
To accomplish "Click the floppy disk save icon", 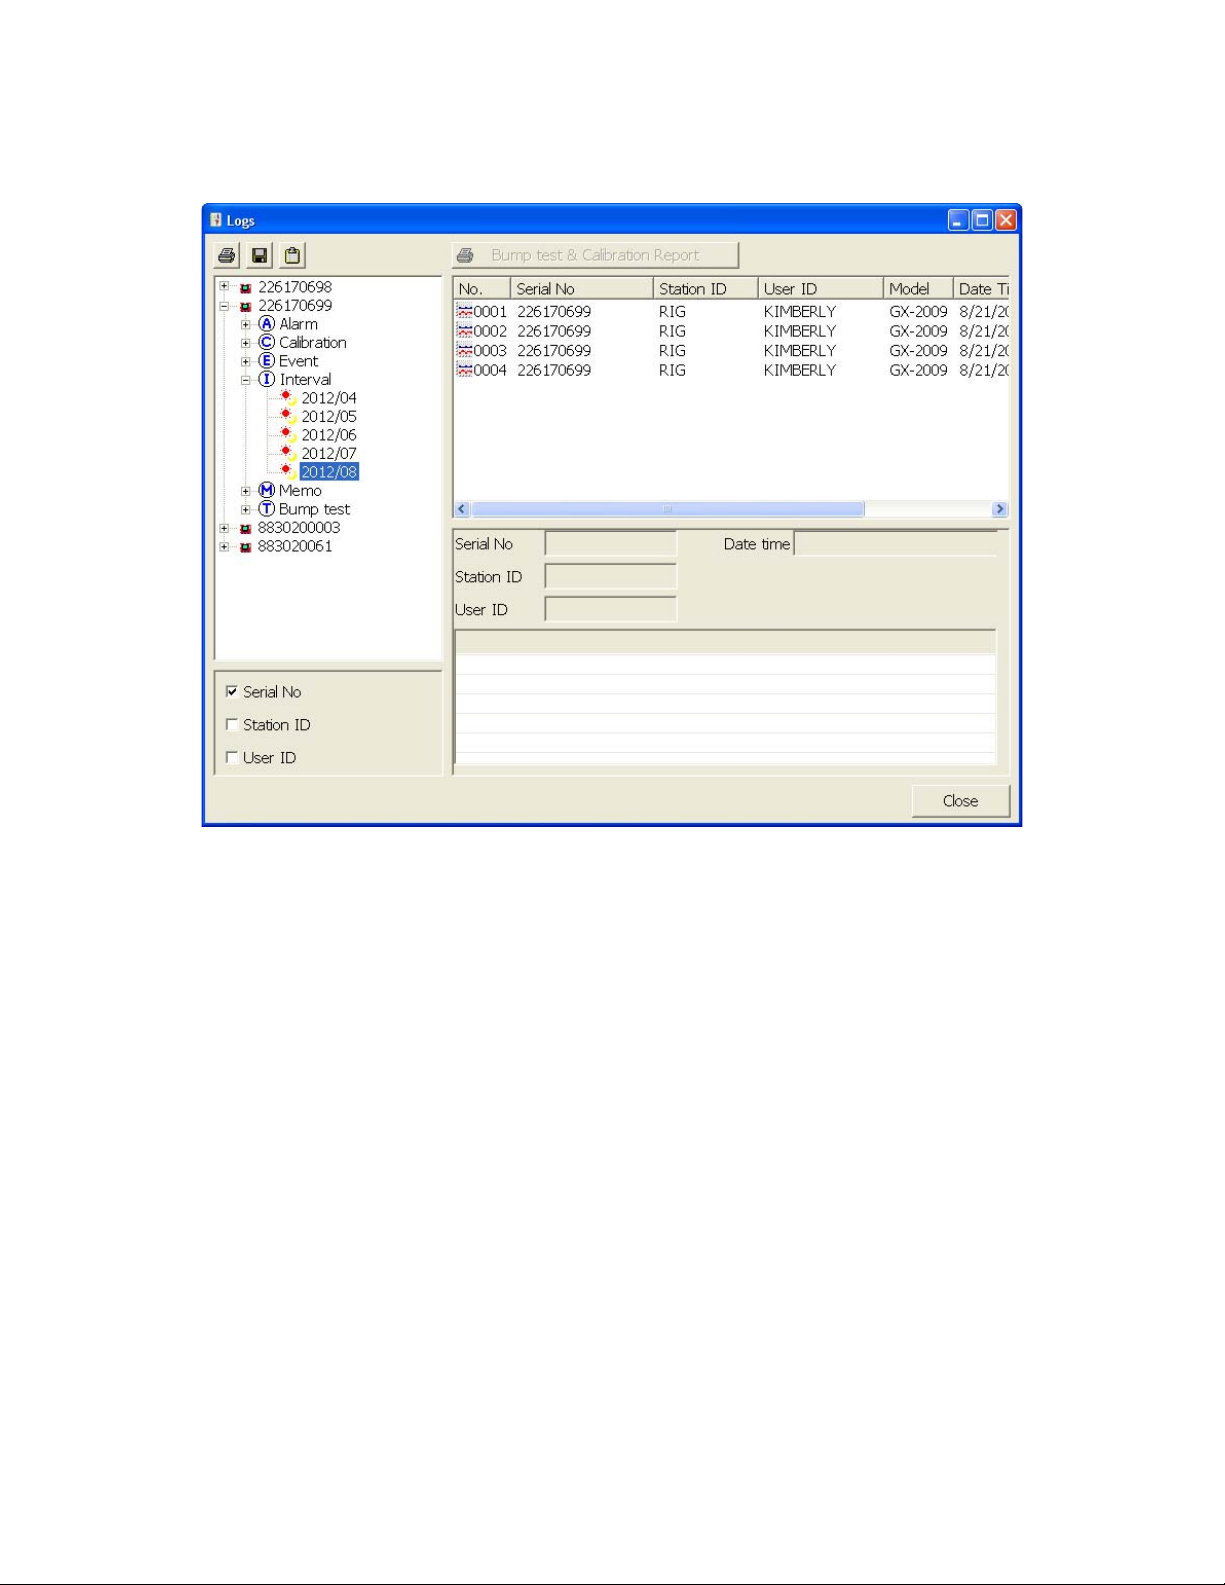I will pyautogui.click(x=260, y=255).
